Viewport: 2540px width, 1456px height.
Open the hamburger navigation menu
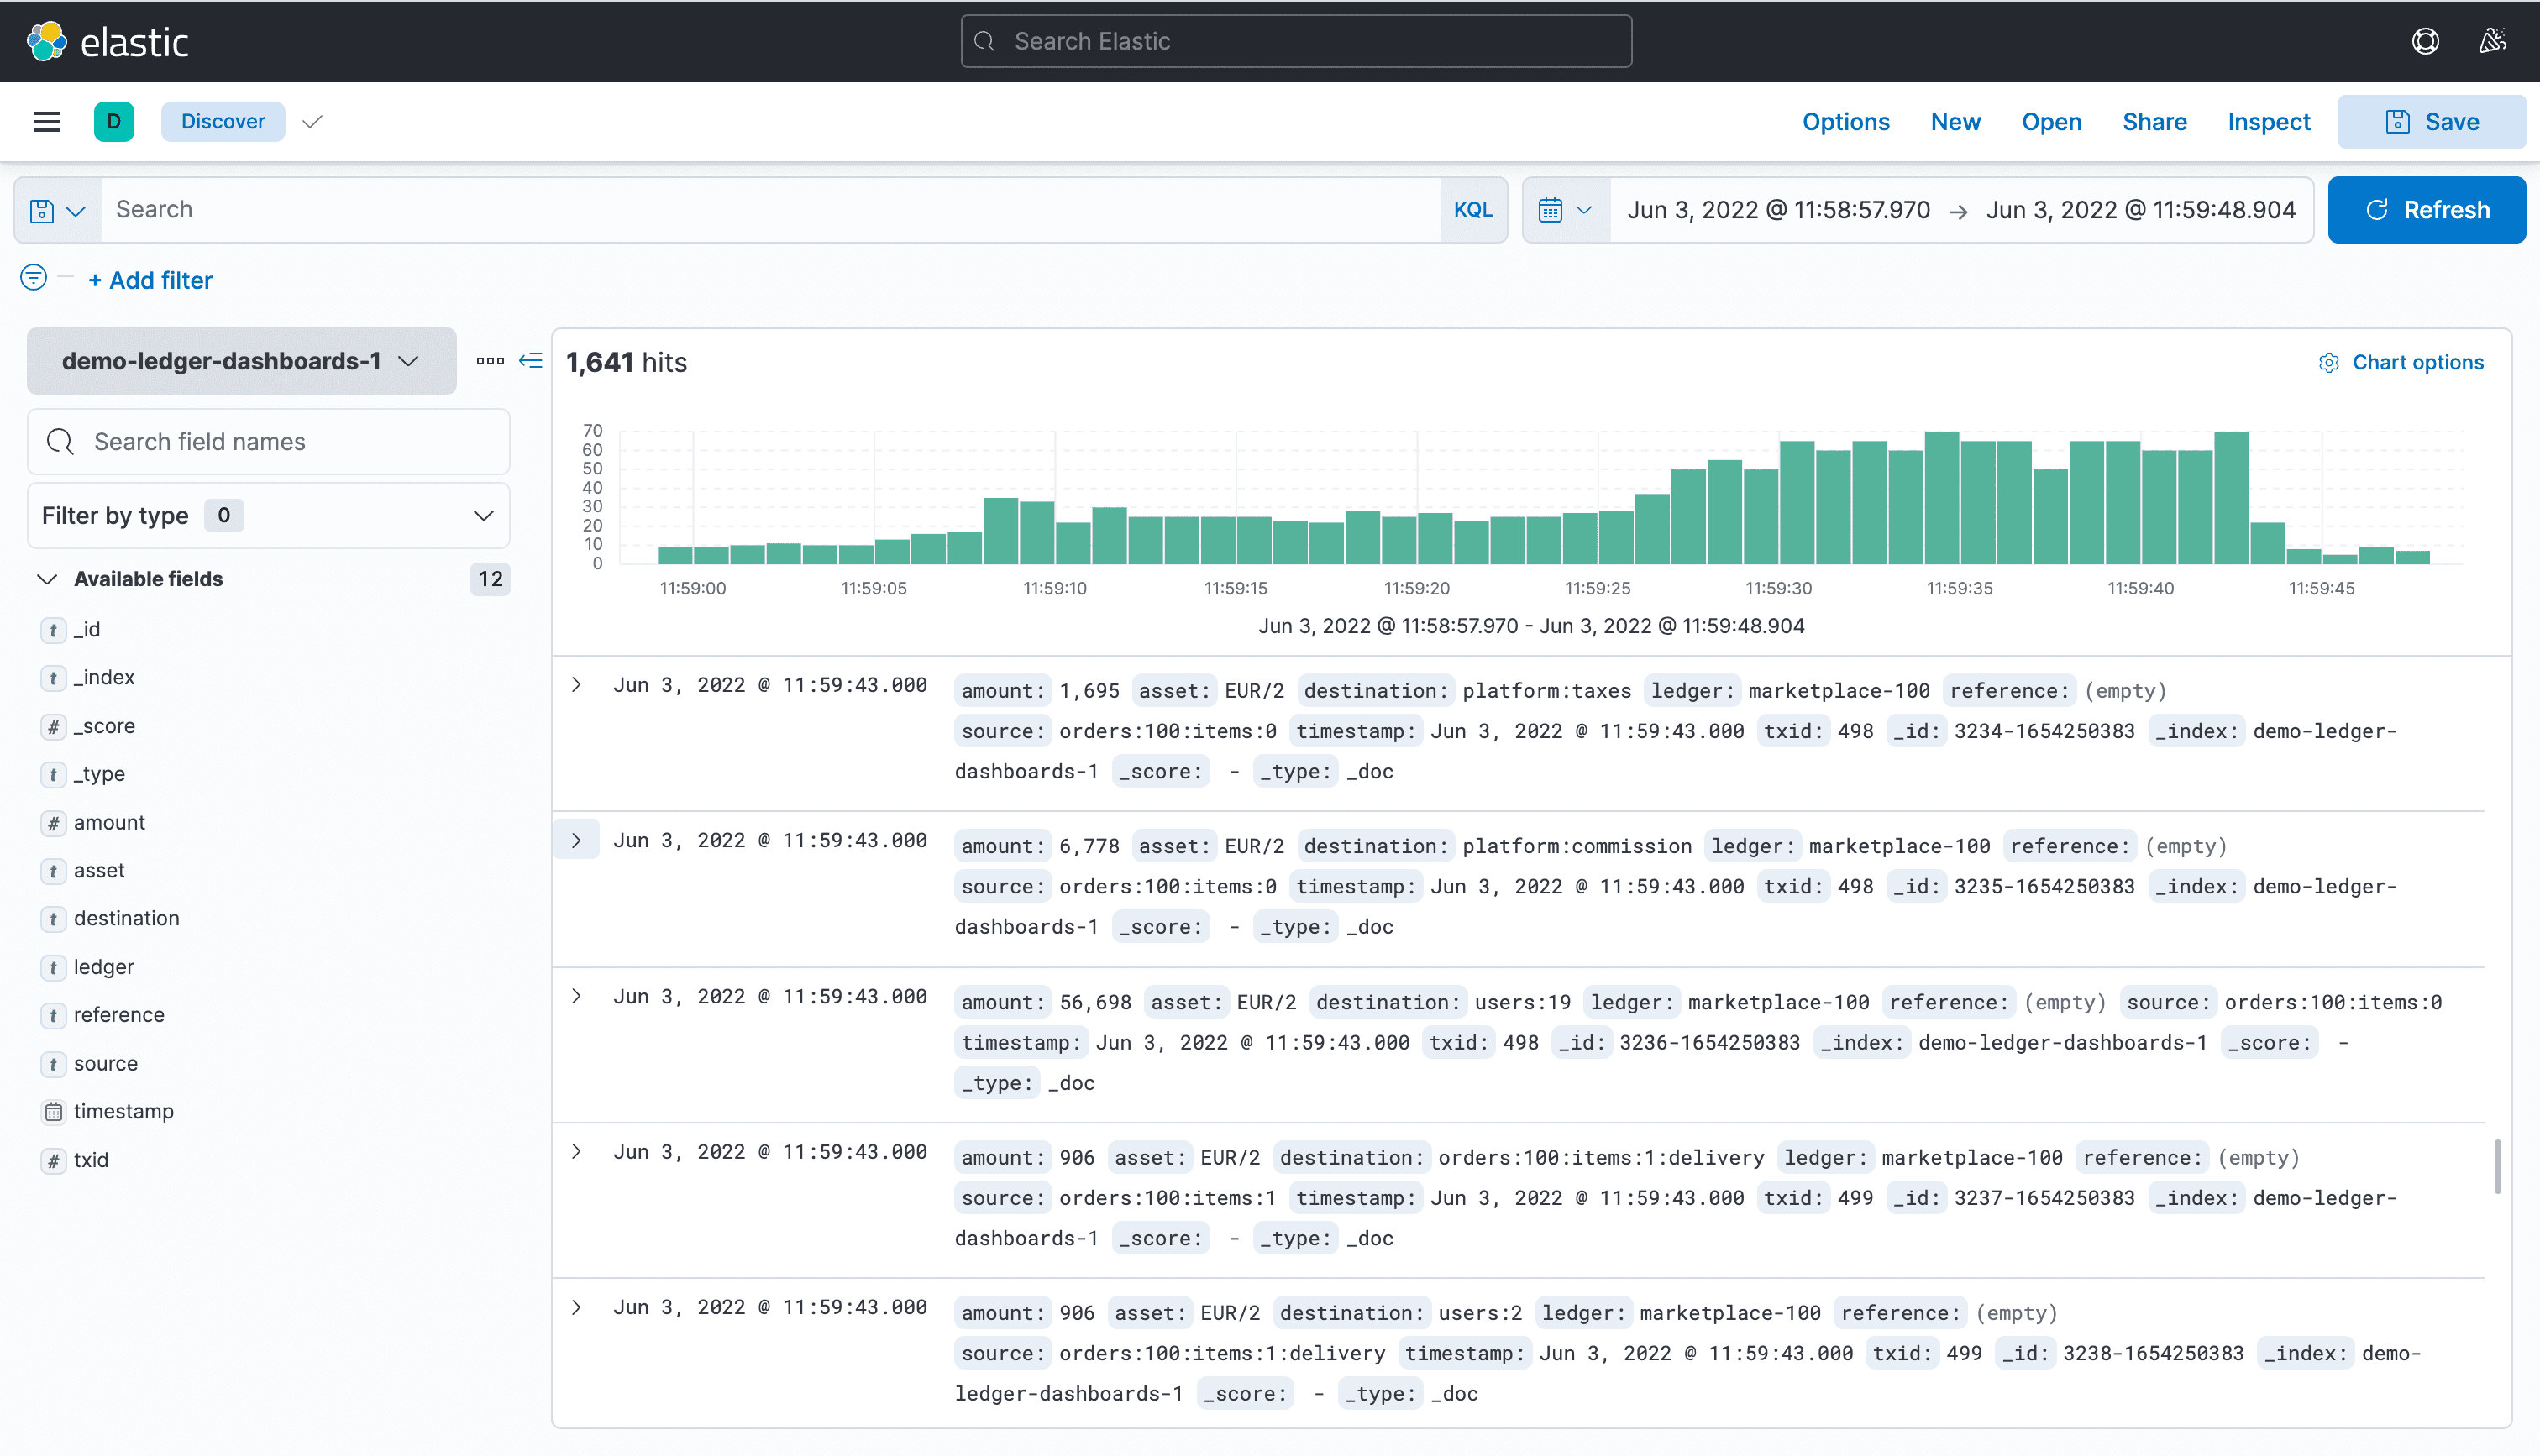47,121
